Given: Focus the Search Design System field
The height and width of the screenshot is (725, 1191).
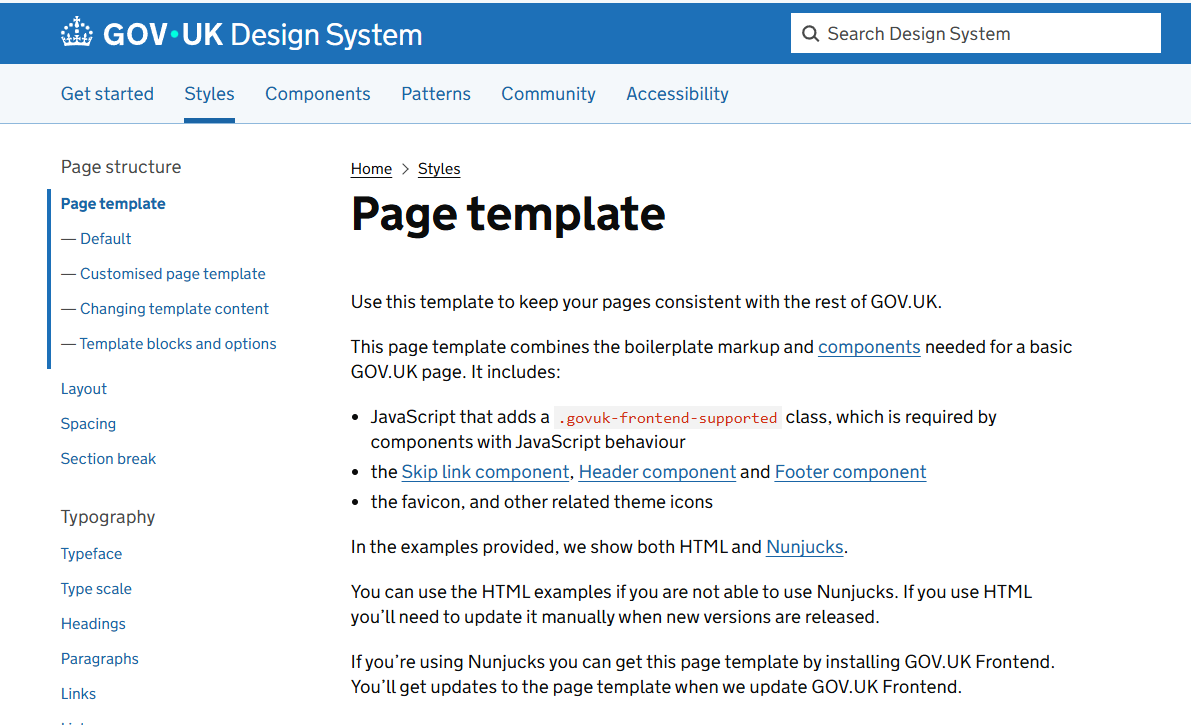Looking at the screenshot, I should pyautogui.click(x=975, y=33).
